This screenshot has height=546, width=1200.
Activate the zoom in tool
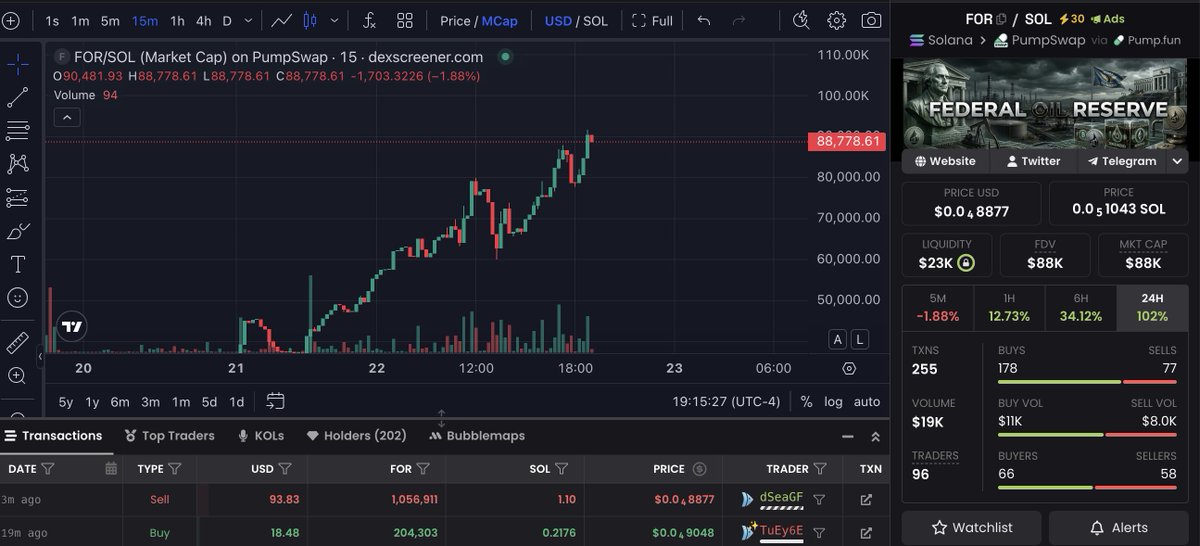pos(17,375)
